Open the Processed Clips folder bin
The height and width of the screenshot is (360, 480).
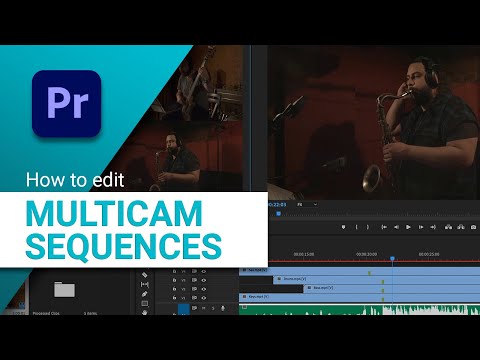(64, 289)
